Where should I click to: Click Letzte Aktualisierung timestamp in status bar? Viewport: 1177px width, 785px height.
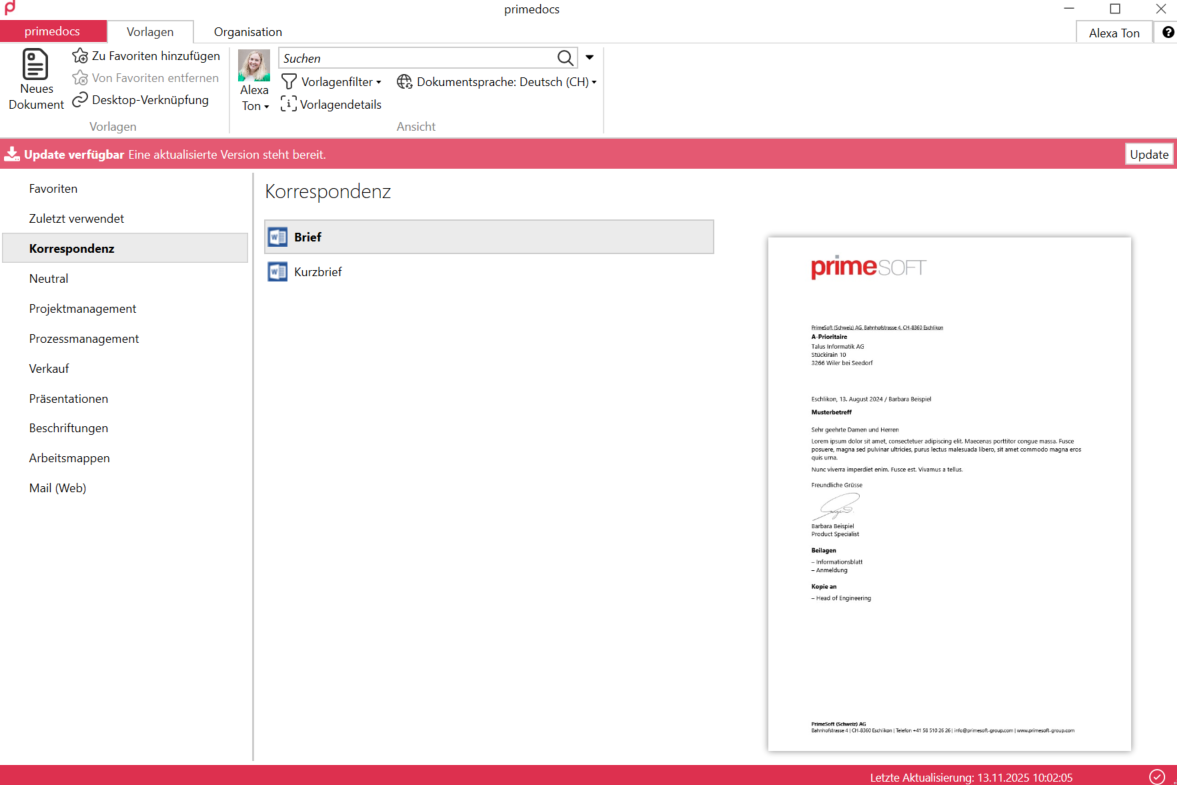[971, 777]
